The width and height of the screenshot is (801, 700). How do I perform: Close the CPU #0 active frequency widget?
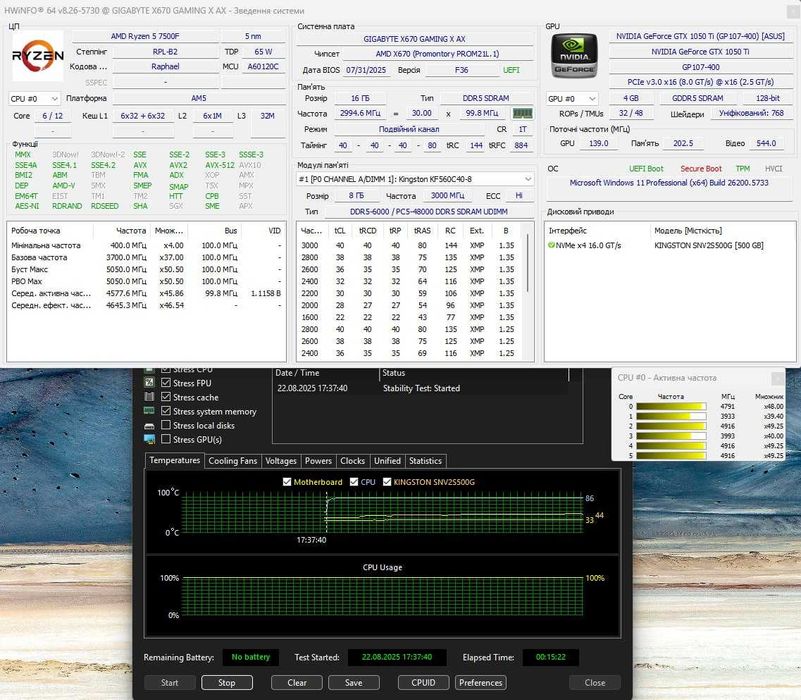coord(778,378)
